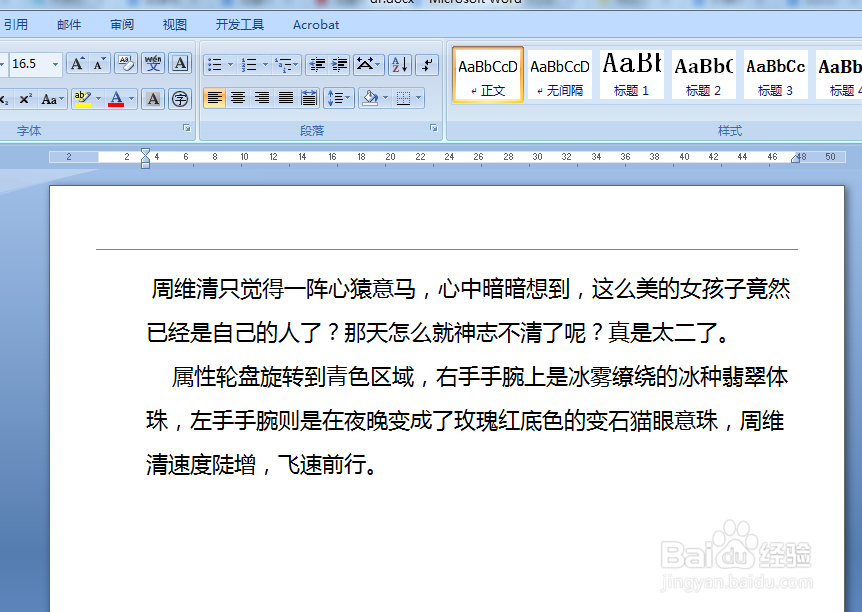Click the Sort A-Z icon
This screenshot has width=862, height=612.
(400, 65)
